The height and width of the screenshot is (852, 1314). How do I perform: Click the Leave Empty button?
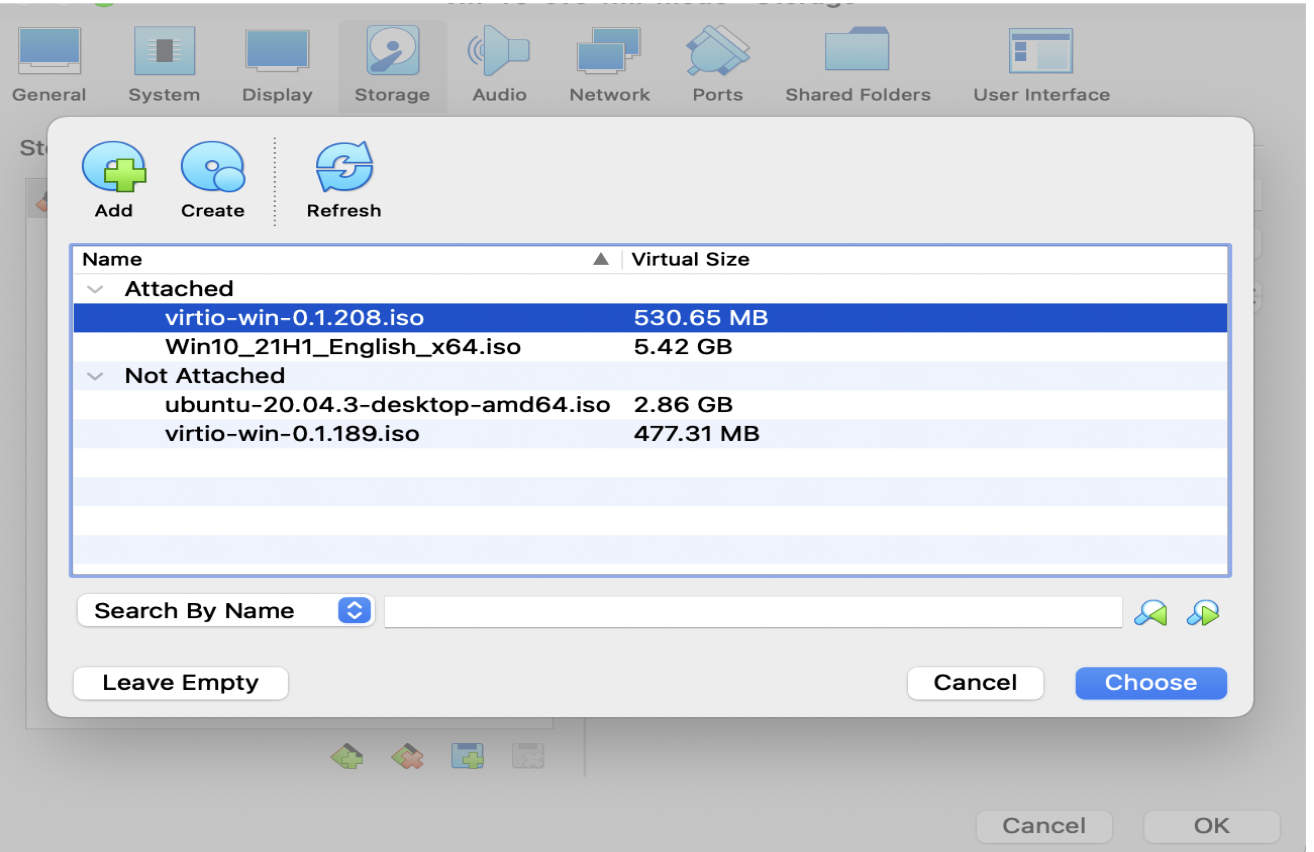(x=180, y=683)
